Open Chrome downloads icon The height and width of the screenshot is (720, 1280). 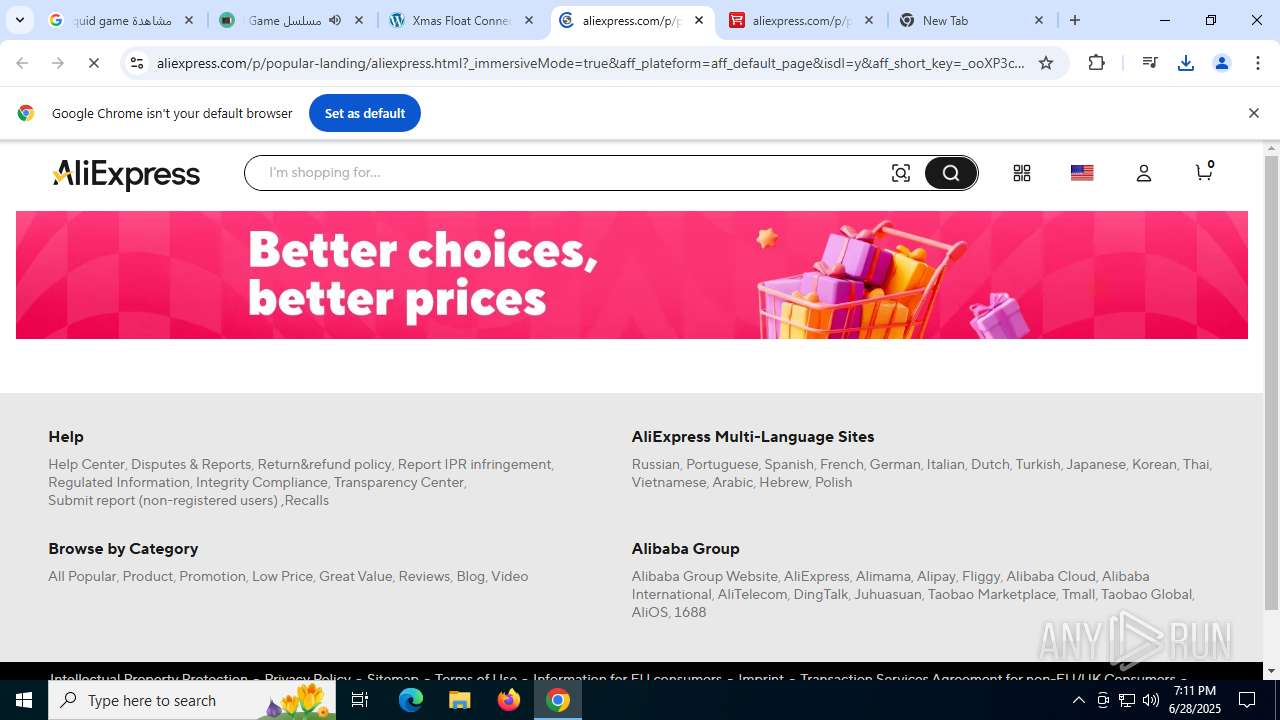[1186, 63]
